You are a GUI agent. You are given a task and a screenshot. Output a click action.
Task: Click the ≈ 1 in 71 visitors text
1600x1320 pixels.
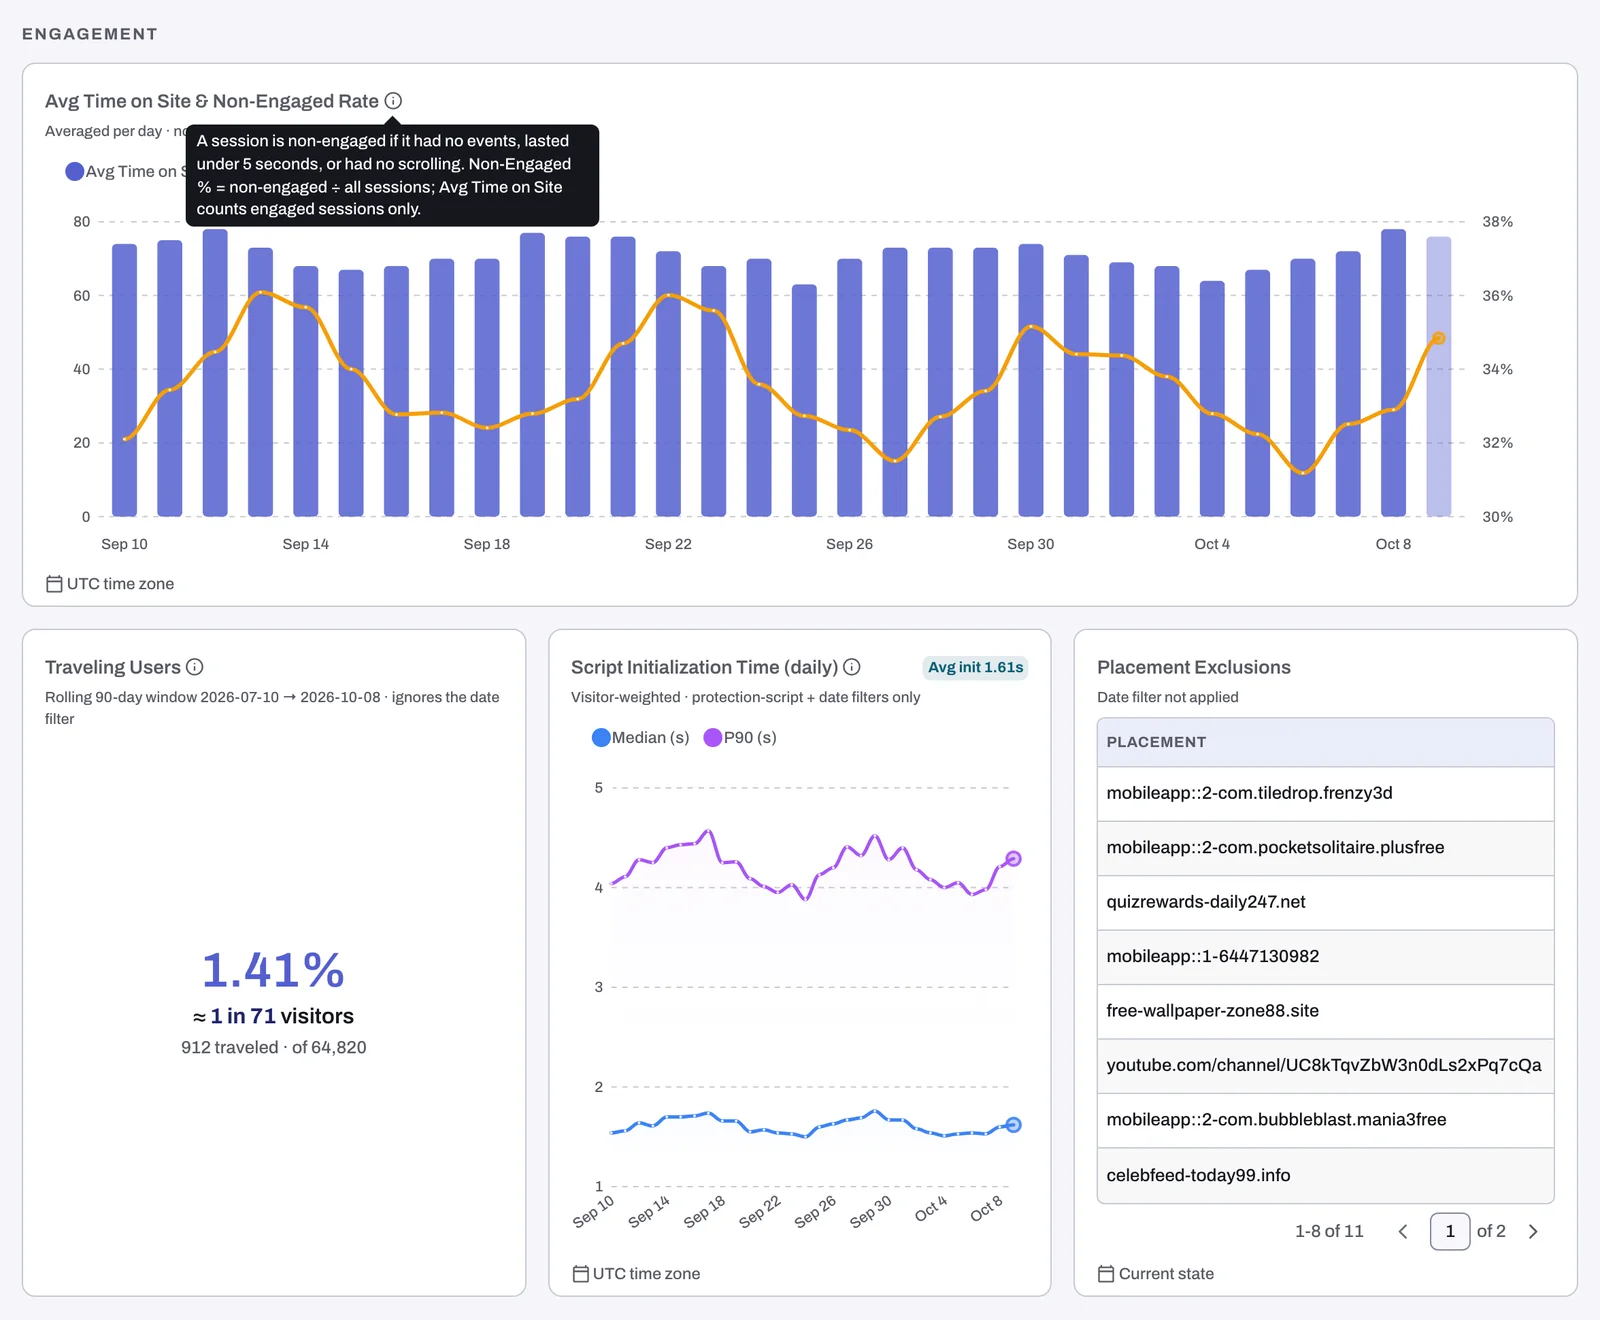click(x=273, y=1016)
